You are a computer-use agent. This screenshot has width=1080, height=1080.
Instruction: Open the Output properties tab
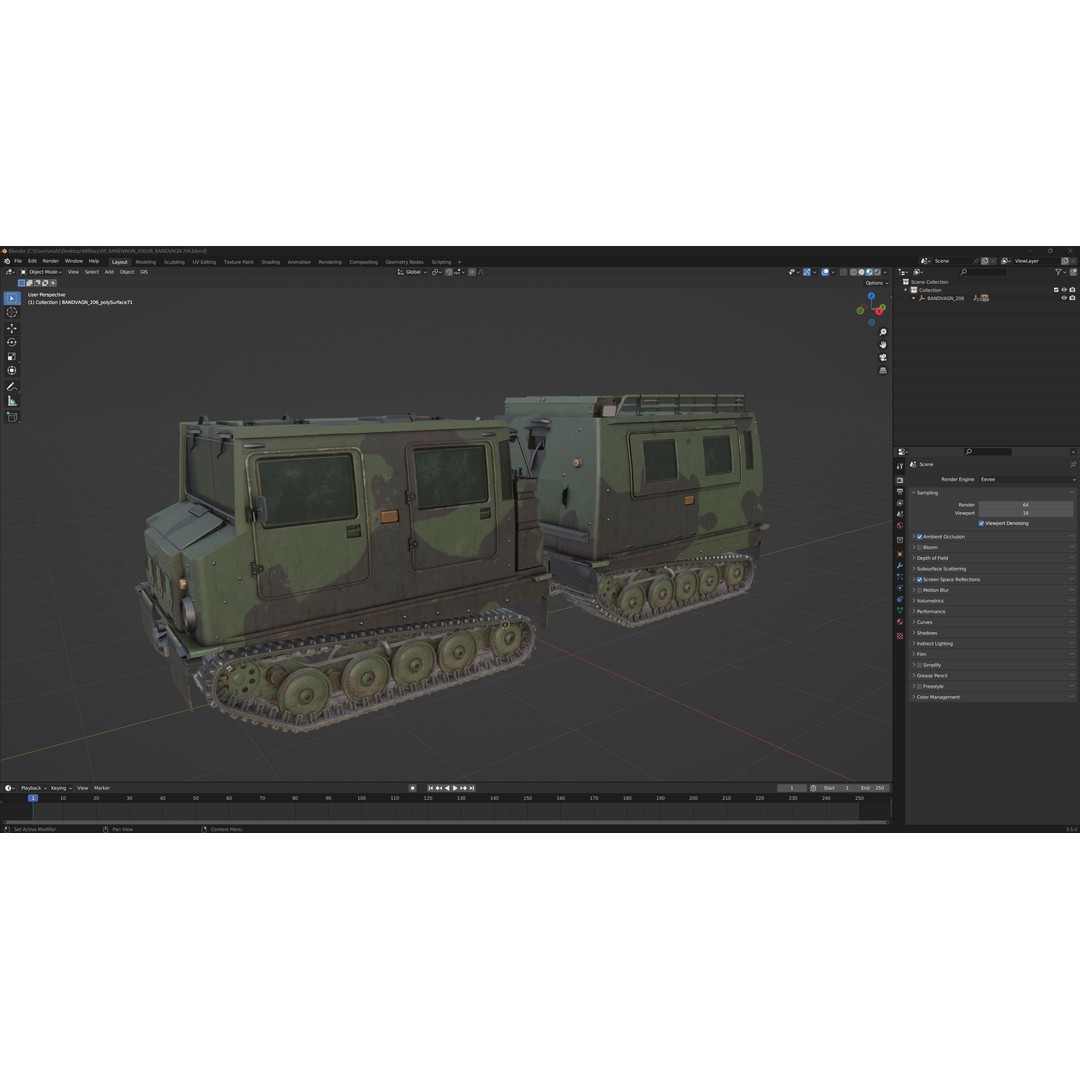click(x=900, y=492)
